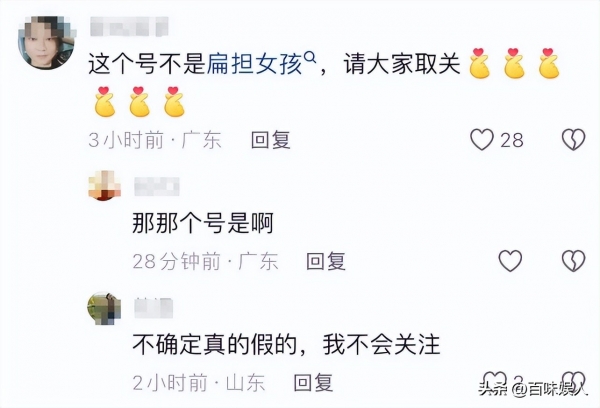600x408 pixels.
Task: Reply to the 山东 comment
Action: point(313,382)
